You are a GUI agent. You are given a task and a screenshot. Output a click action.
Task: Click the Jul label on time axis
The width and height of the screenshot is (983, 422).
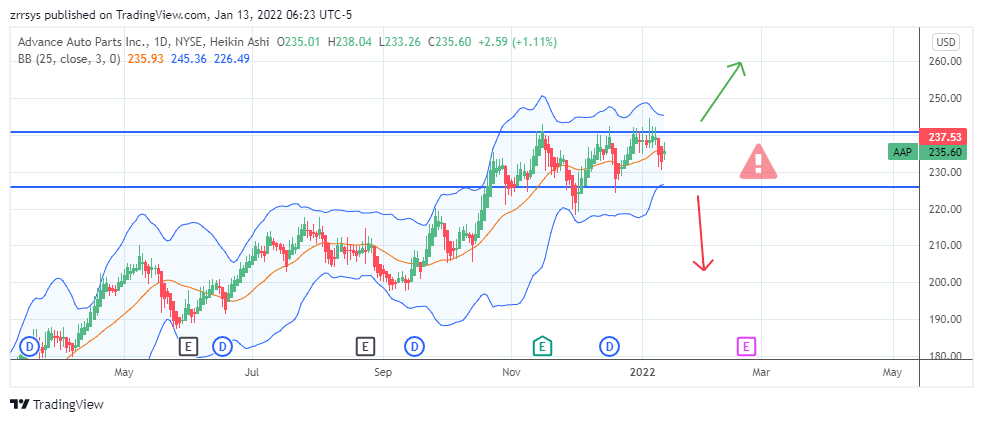coord(252,372)
